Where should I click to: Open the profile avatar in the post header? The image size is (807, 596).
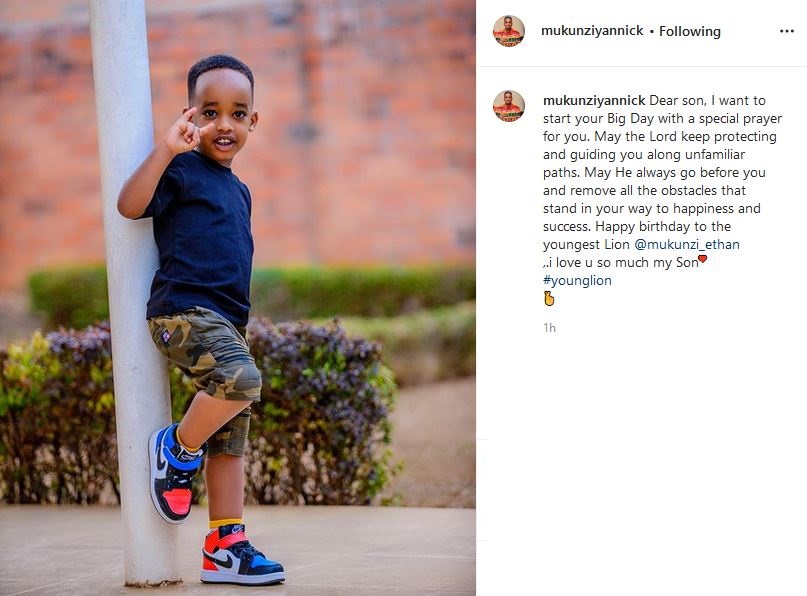tap(509, 31)
